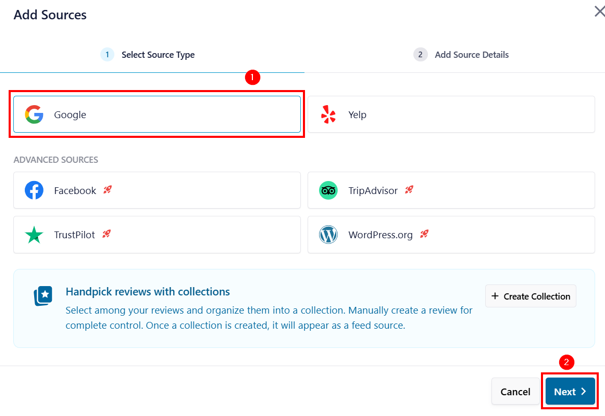The image size is (605, 416).
Task: Click the plus icon in Create Collection
Action: coord(495,296)
